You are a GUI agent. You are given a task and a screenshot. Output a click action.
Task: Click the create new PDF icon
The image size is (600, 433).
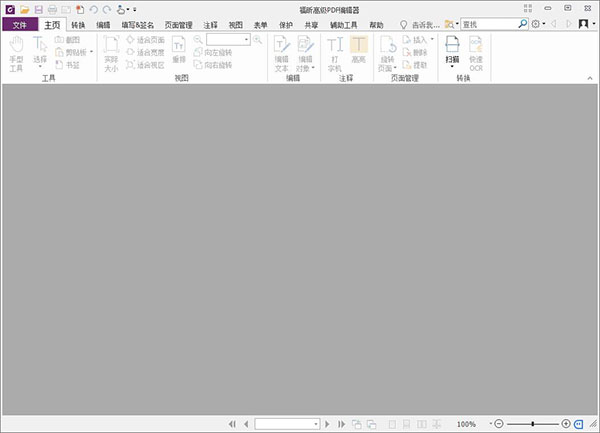tap(80, 10)
